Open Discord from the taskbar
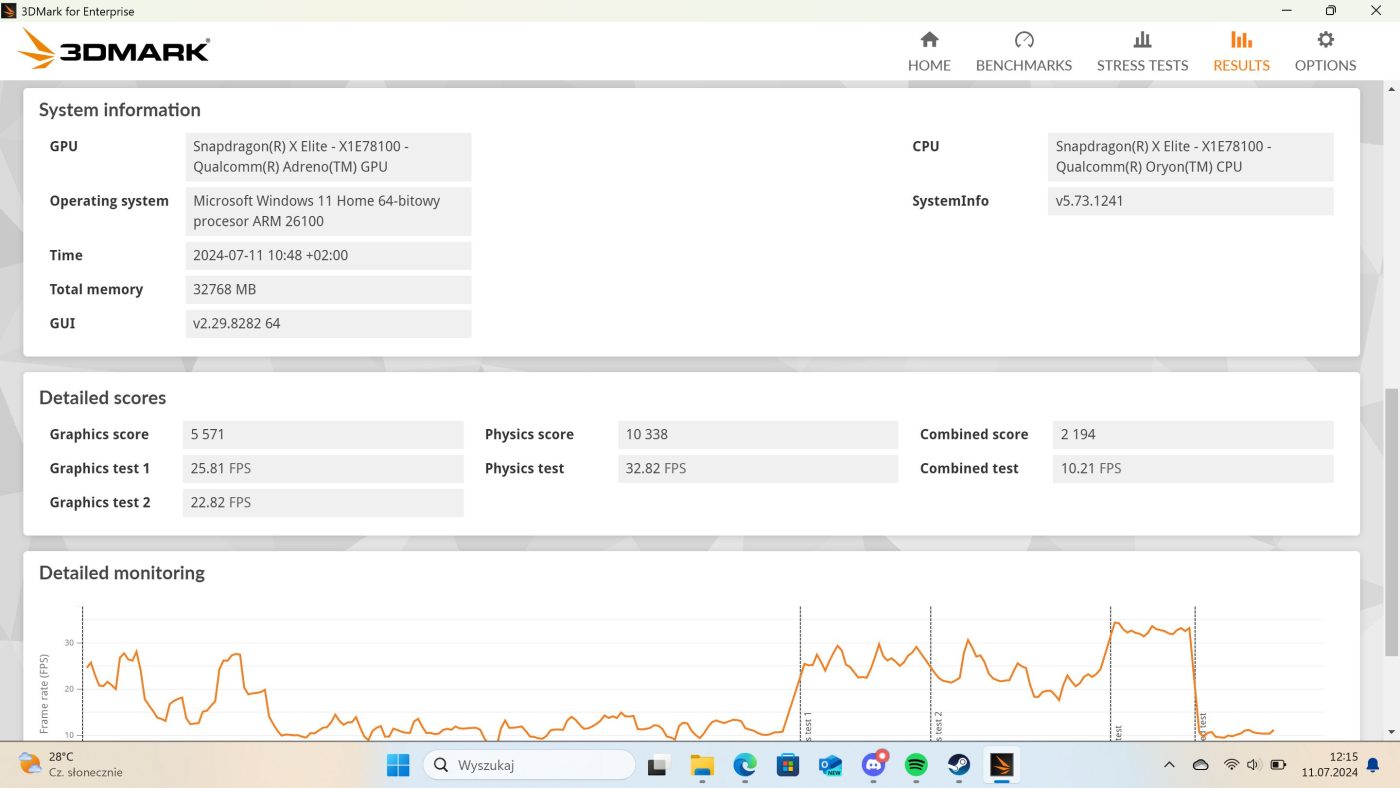The width and height of the screenshot is (1400, 788). click(x=874, y=765)
